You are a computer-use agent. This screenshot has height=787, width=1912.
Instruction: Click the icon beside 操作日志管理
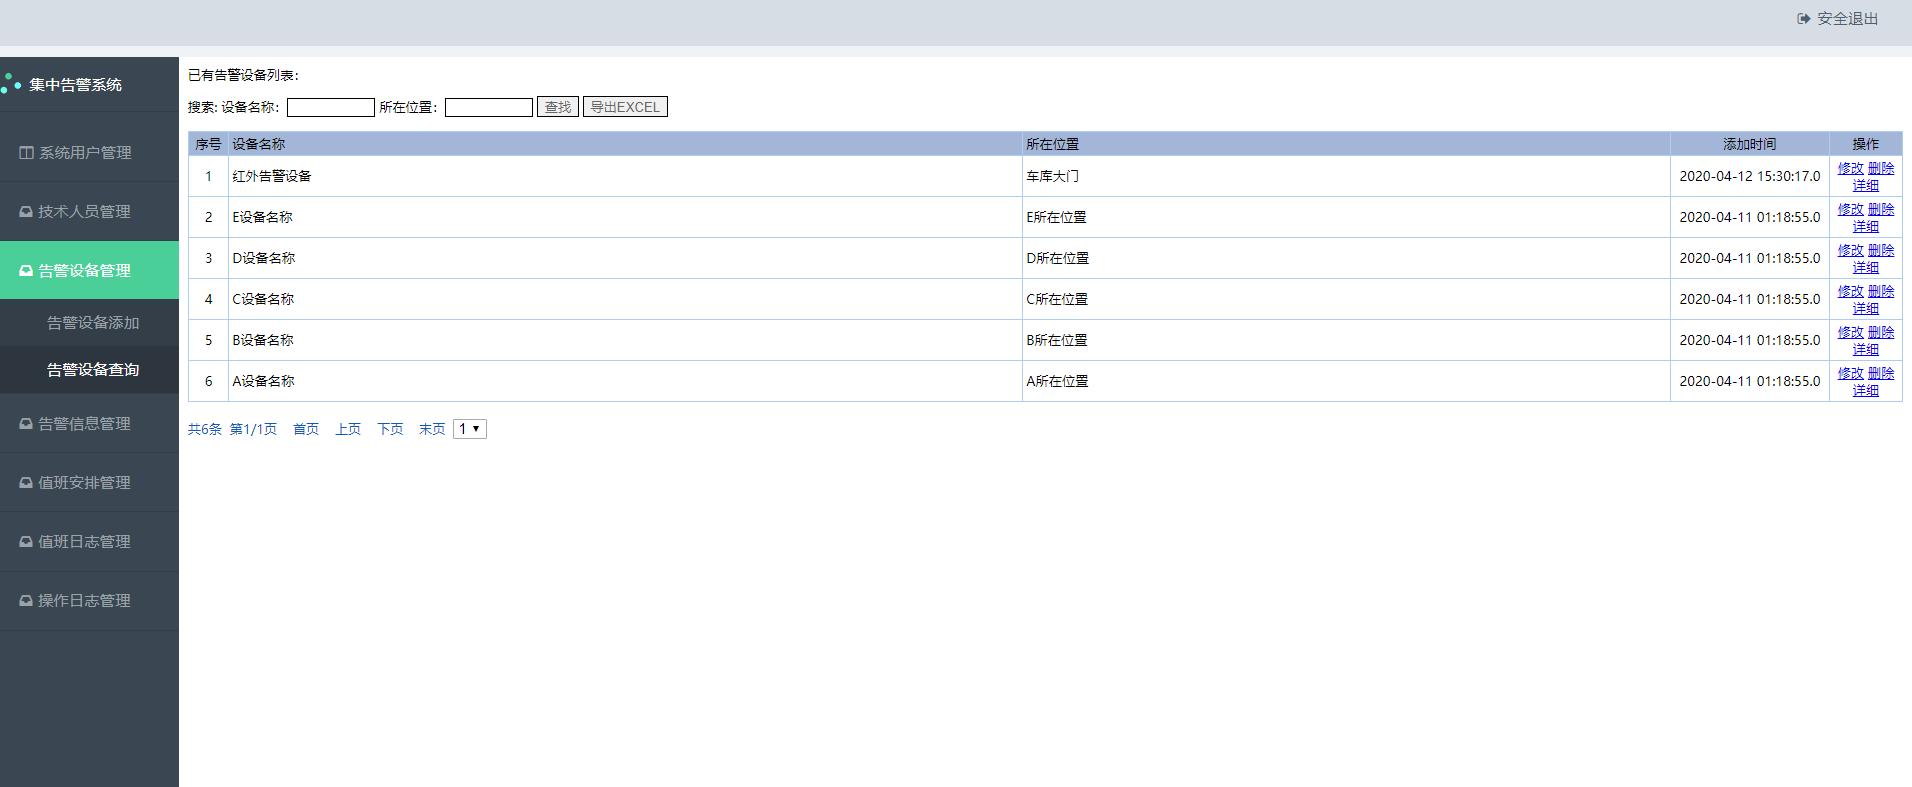click(x=26, y=601)
